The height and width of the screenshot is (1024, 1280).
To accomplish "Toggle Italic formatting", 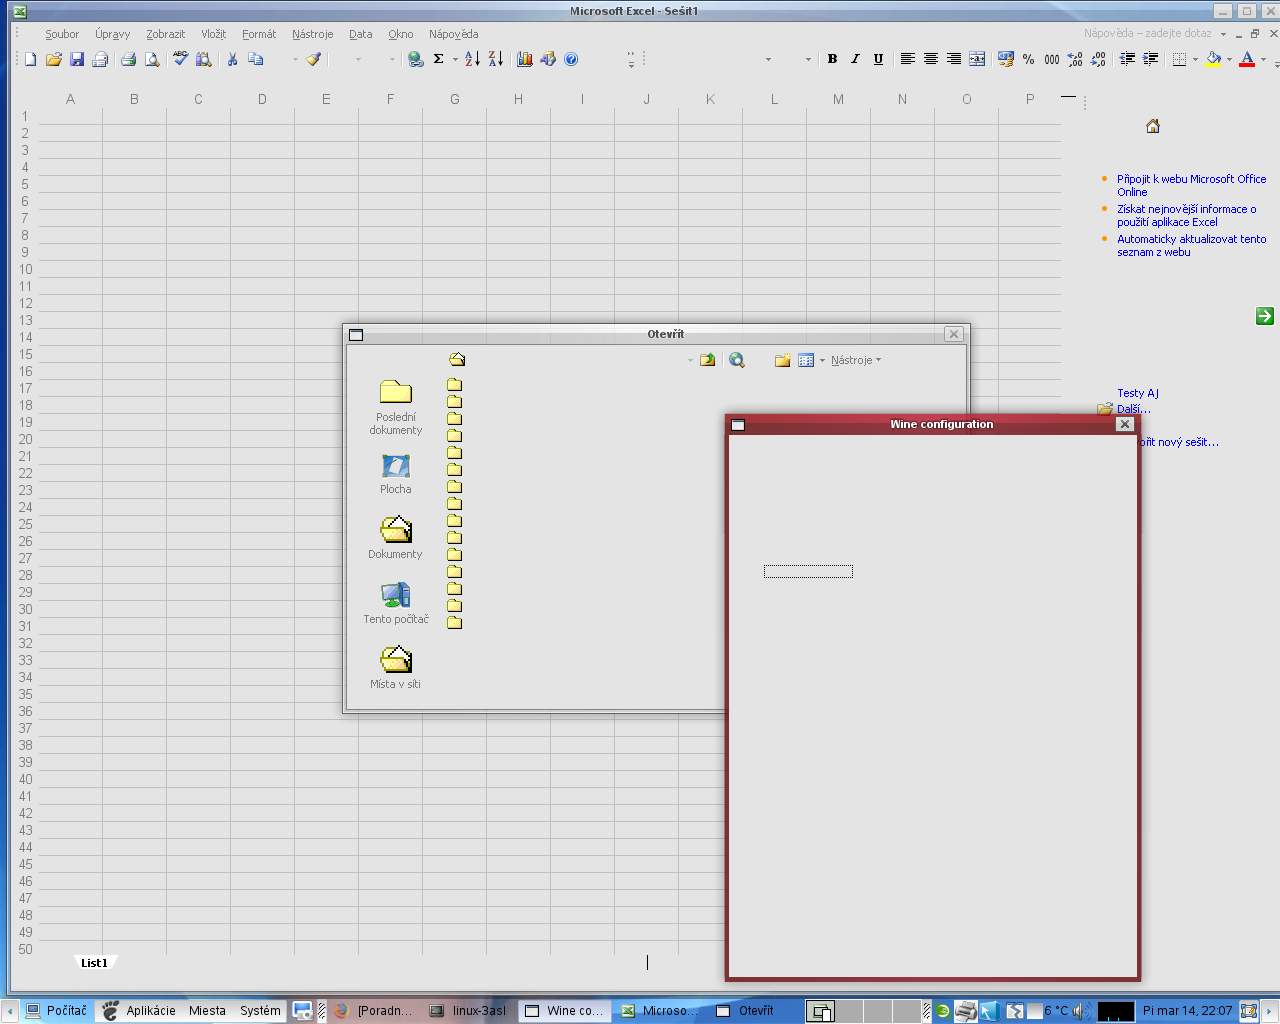I will 855,59.
